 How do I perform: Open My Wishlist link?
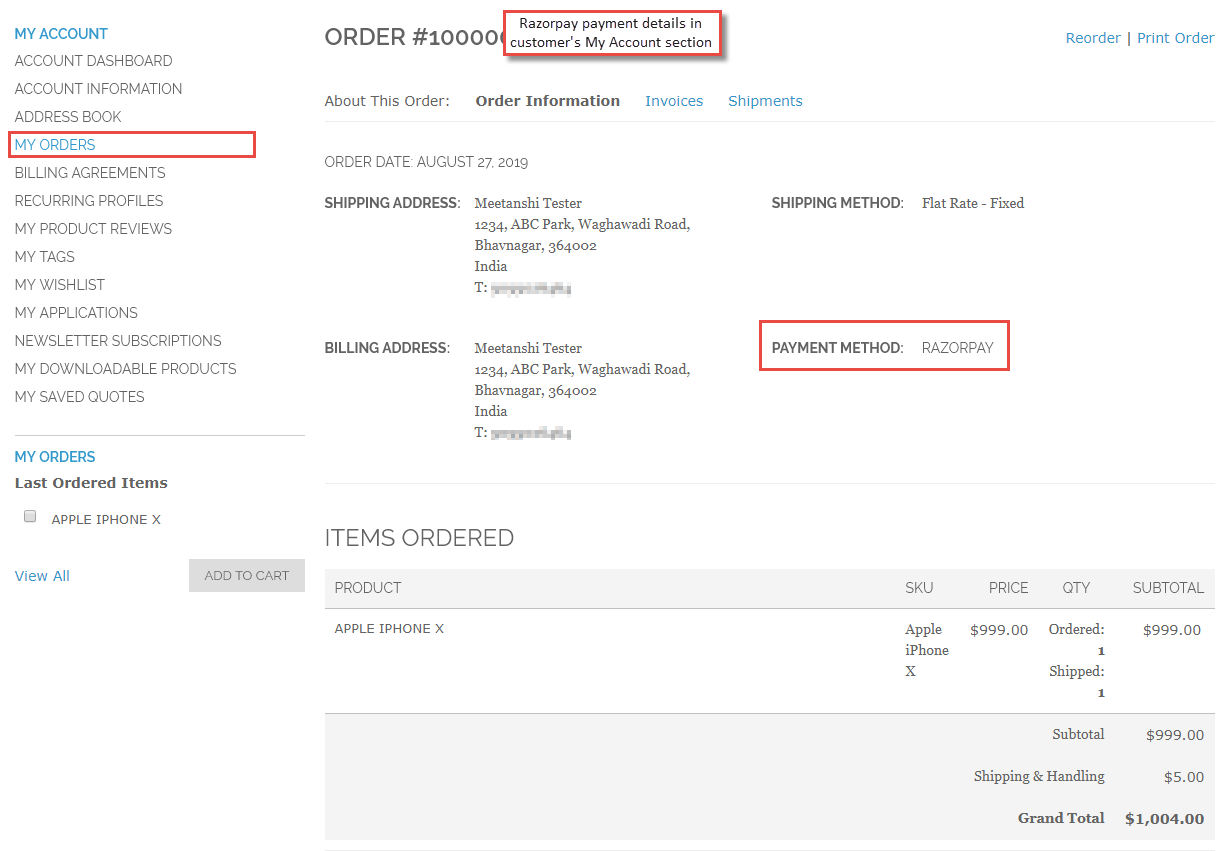[x=60, y=285]
